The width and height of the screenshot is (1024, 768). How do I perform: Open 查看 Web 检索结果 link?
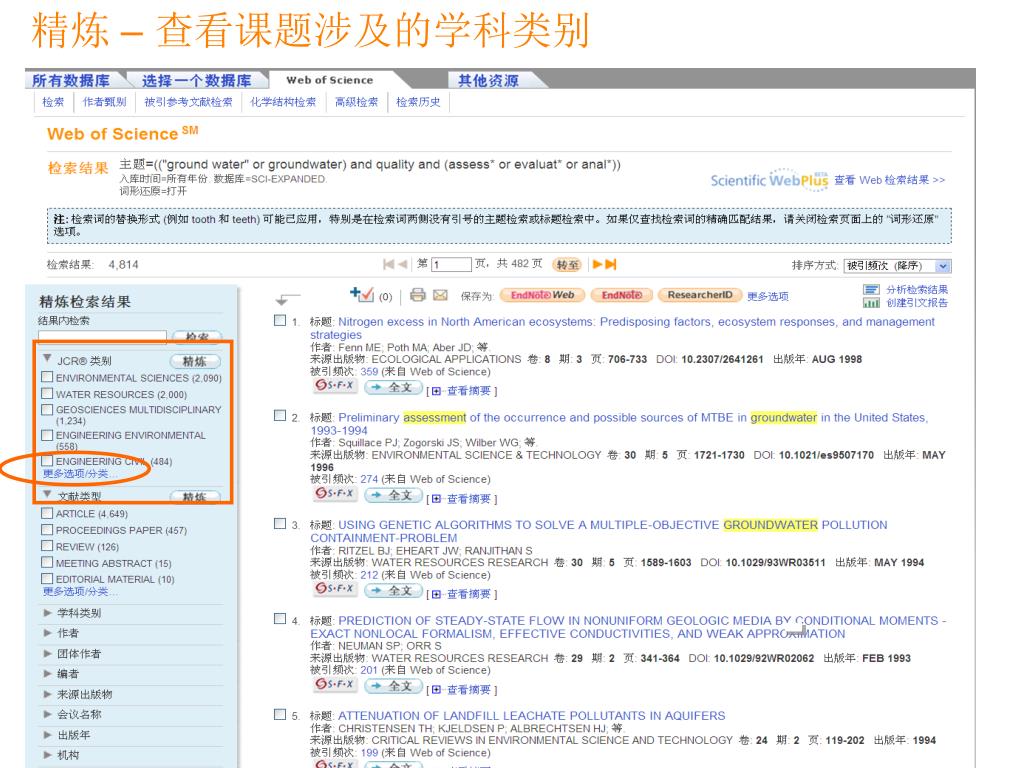889,180
